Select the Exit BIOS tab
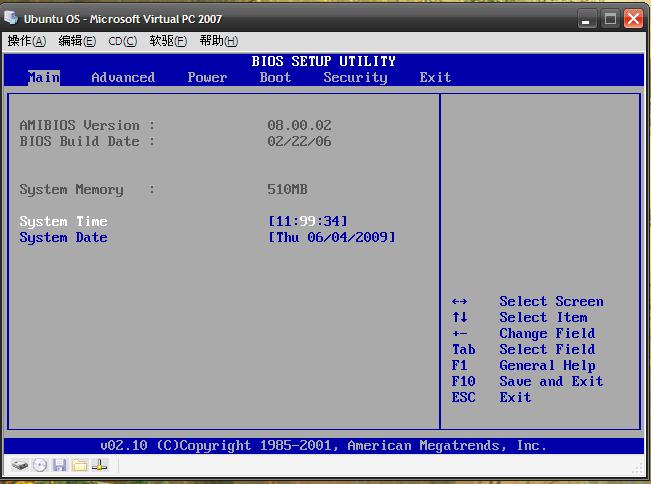 [x=435, y=77]
